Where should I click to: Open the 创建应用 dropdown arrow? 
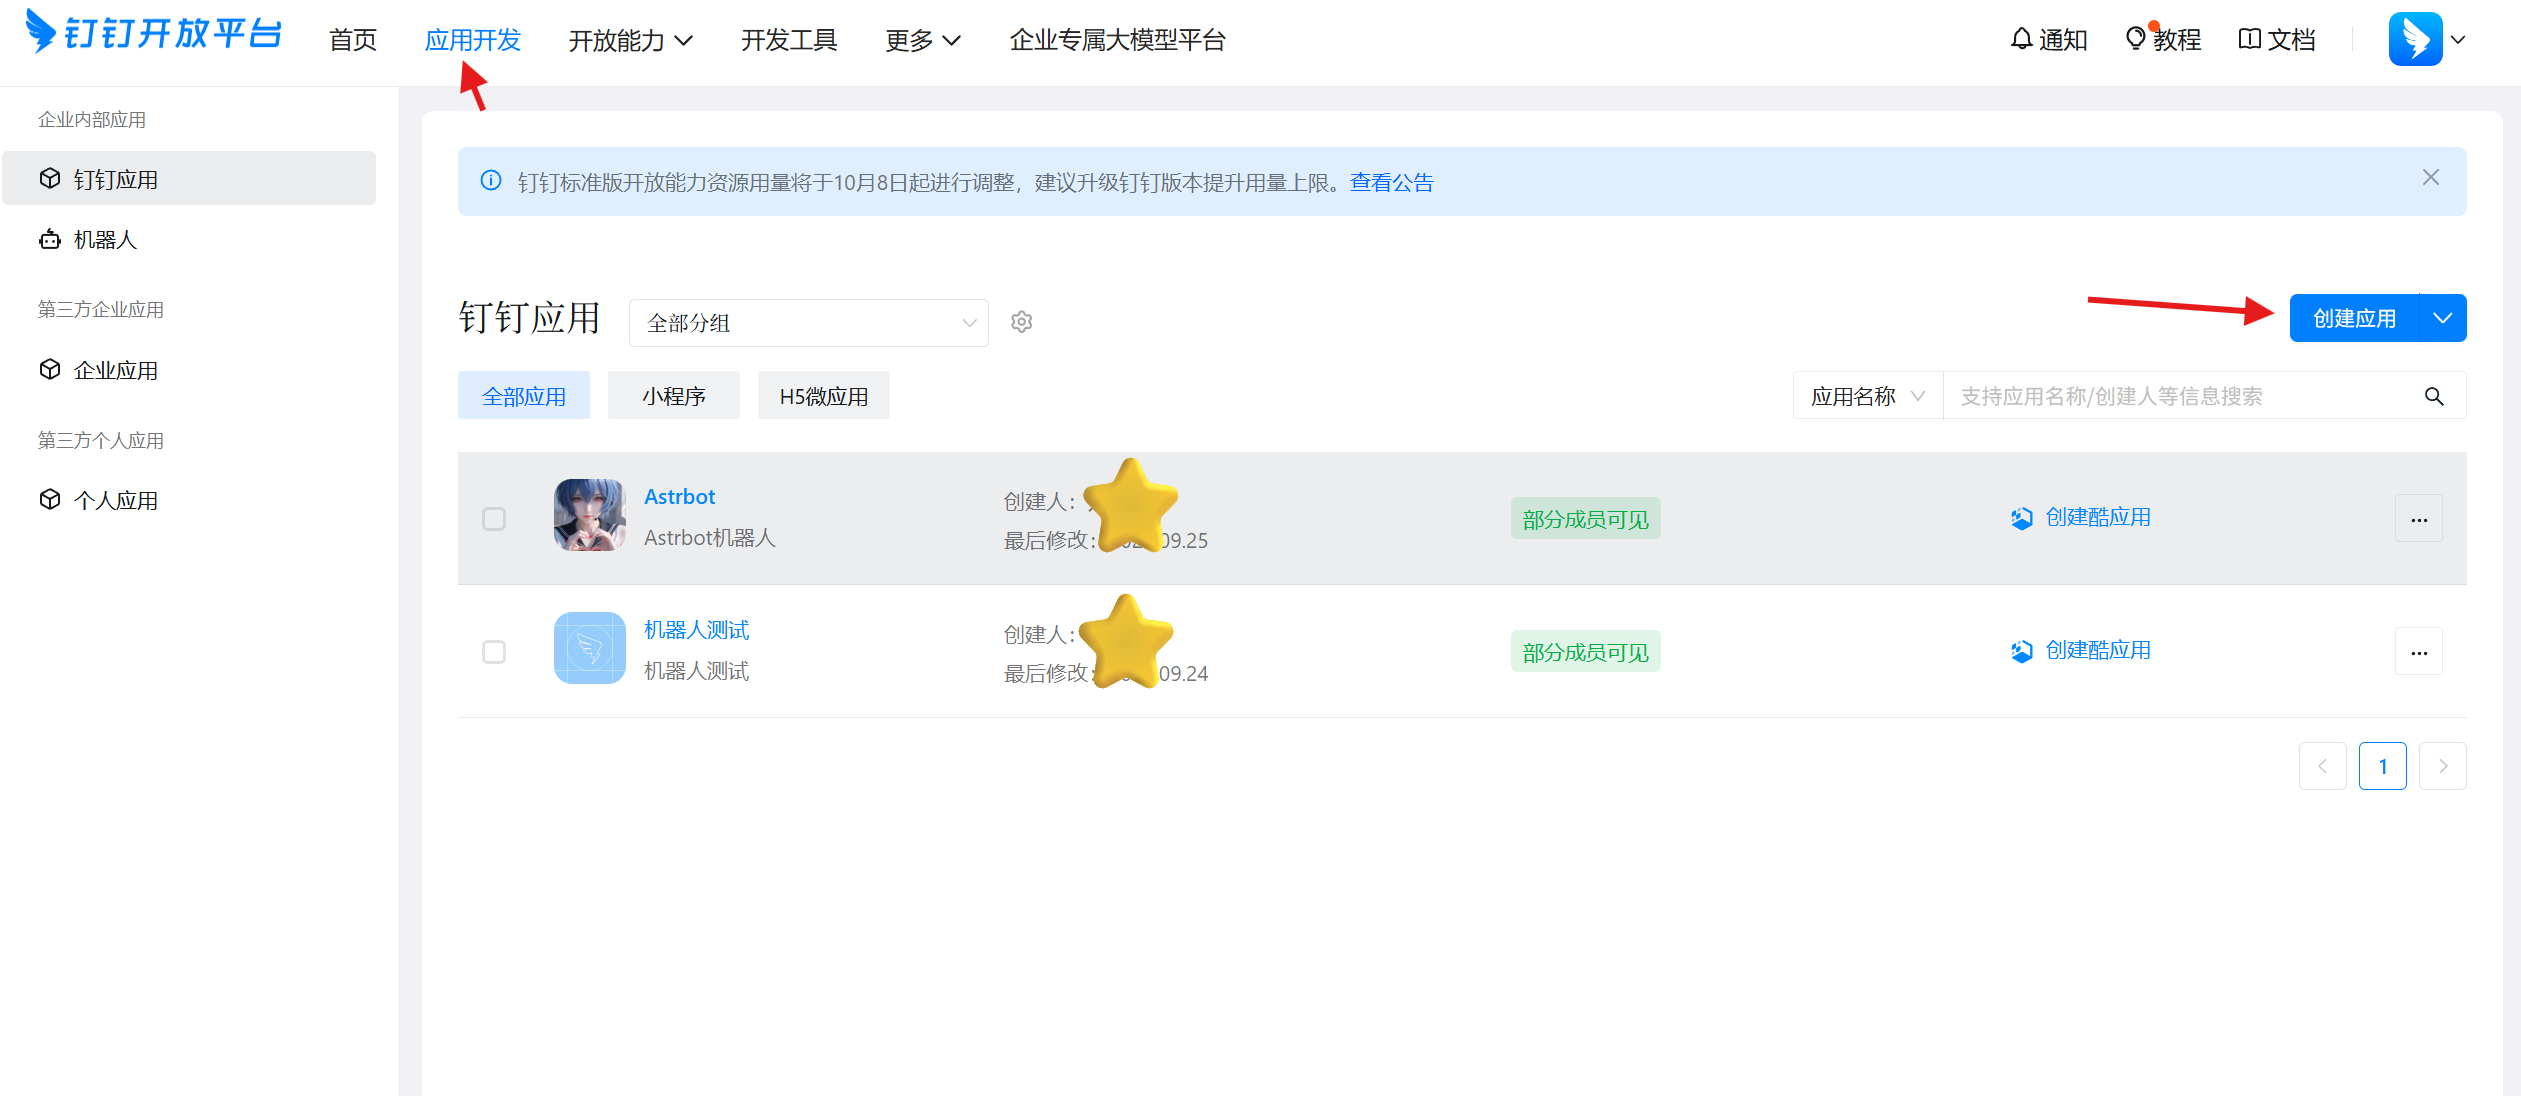pos(2442,318)
